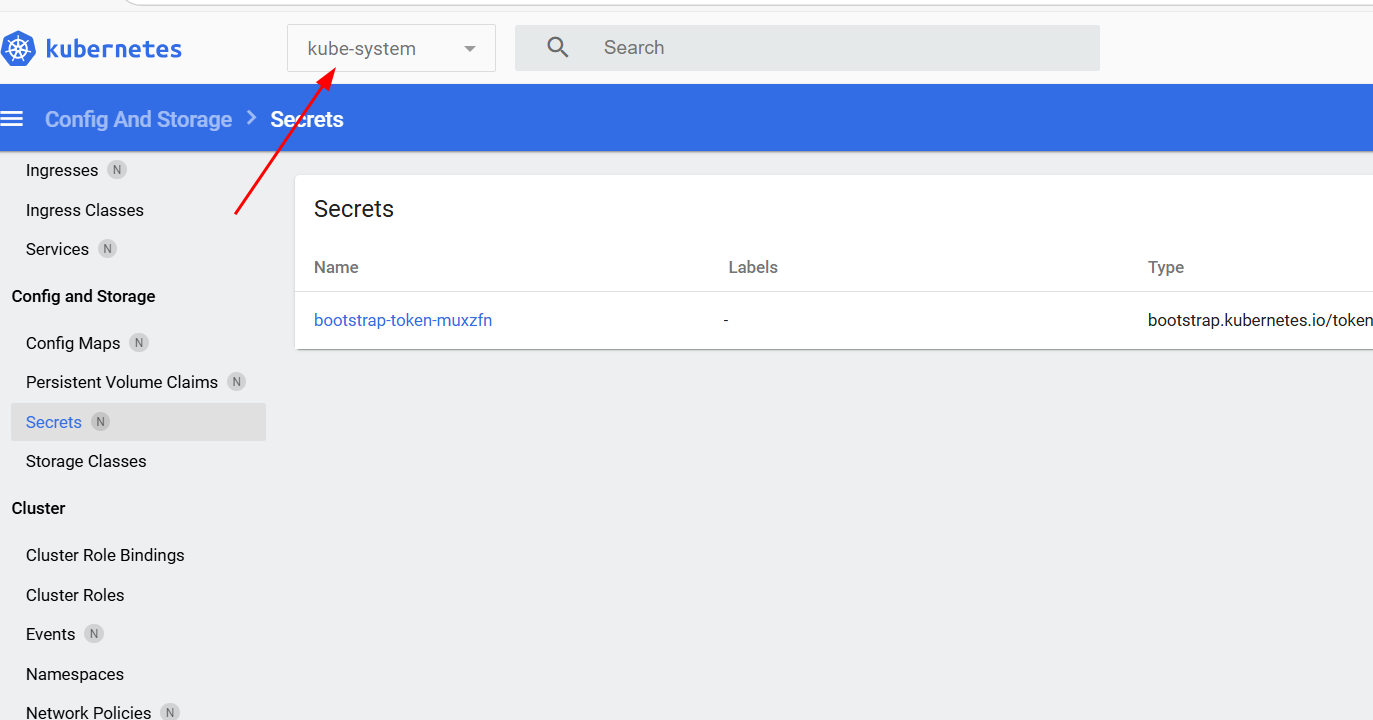Navigate to Services
The height and width of the screenshot is (720, 1373).
coord(57,249)
